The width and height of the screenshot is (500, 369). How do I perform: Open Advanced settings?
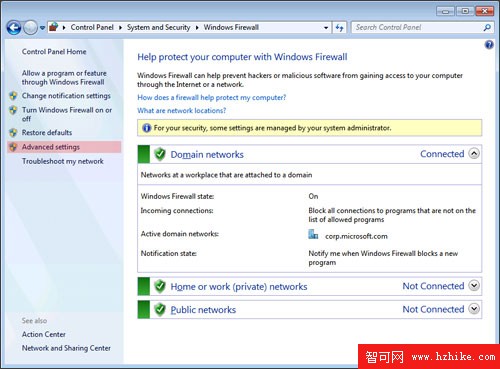[51, 147]
